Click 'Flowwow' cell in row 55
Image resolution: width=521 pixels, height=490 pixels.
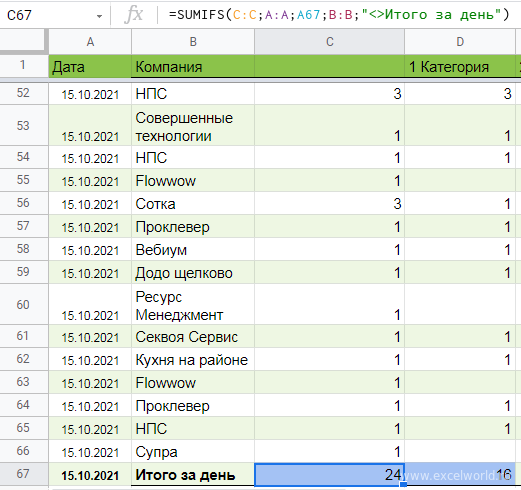[x=193, y=180]
